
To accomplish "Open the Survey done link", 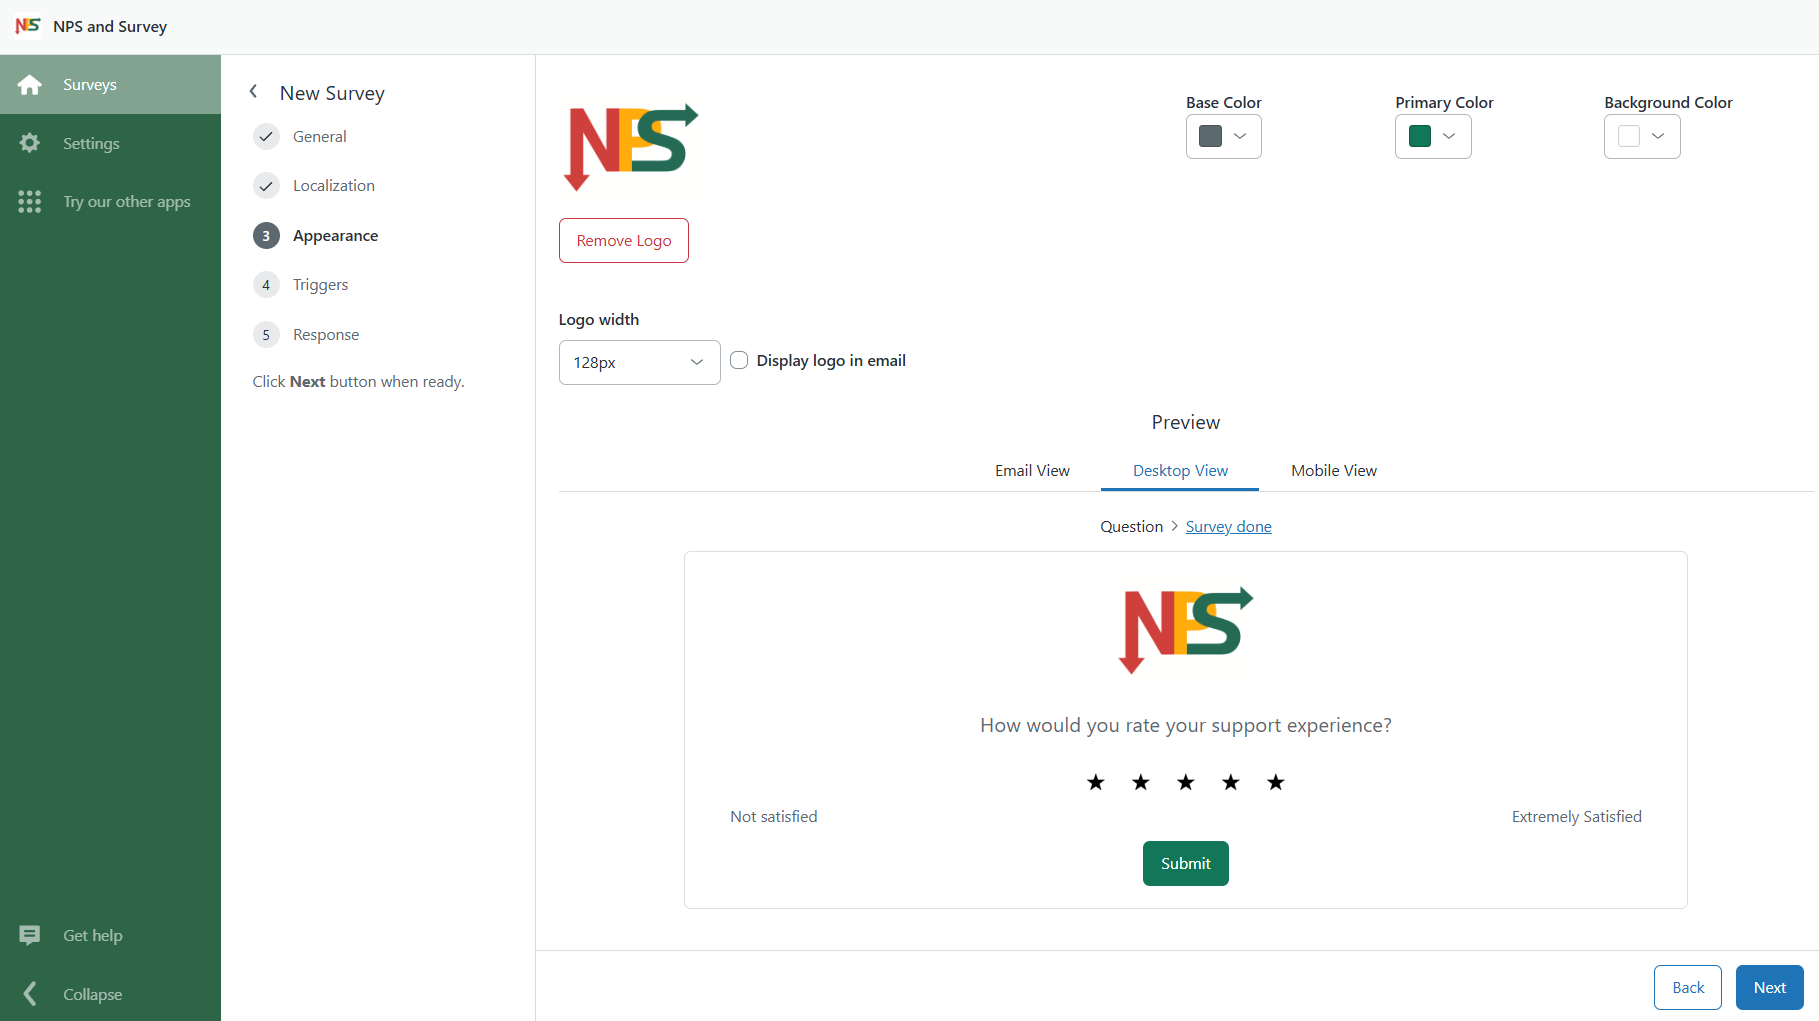I will coord(1228,527).
